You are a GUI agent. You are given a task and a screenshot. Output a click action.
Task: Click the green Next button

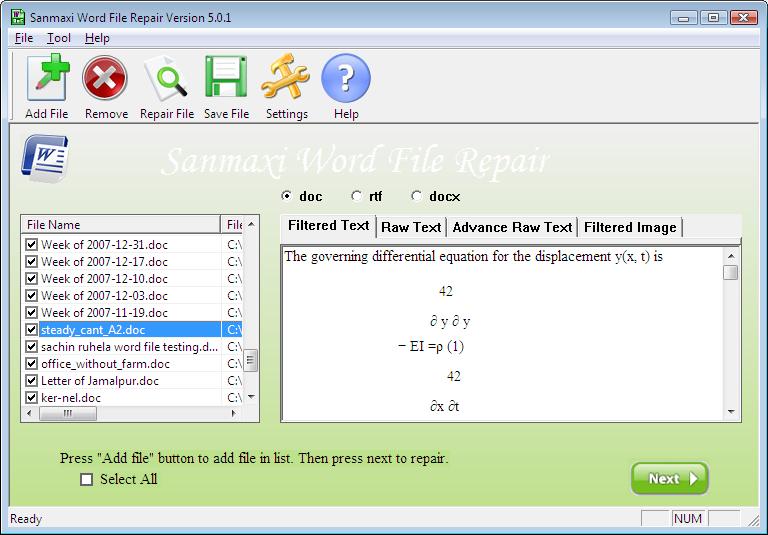670,478
